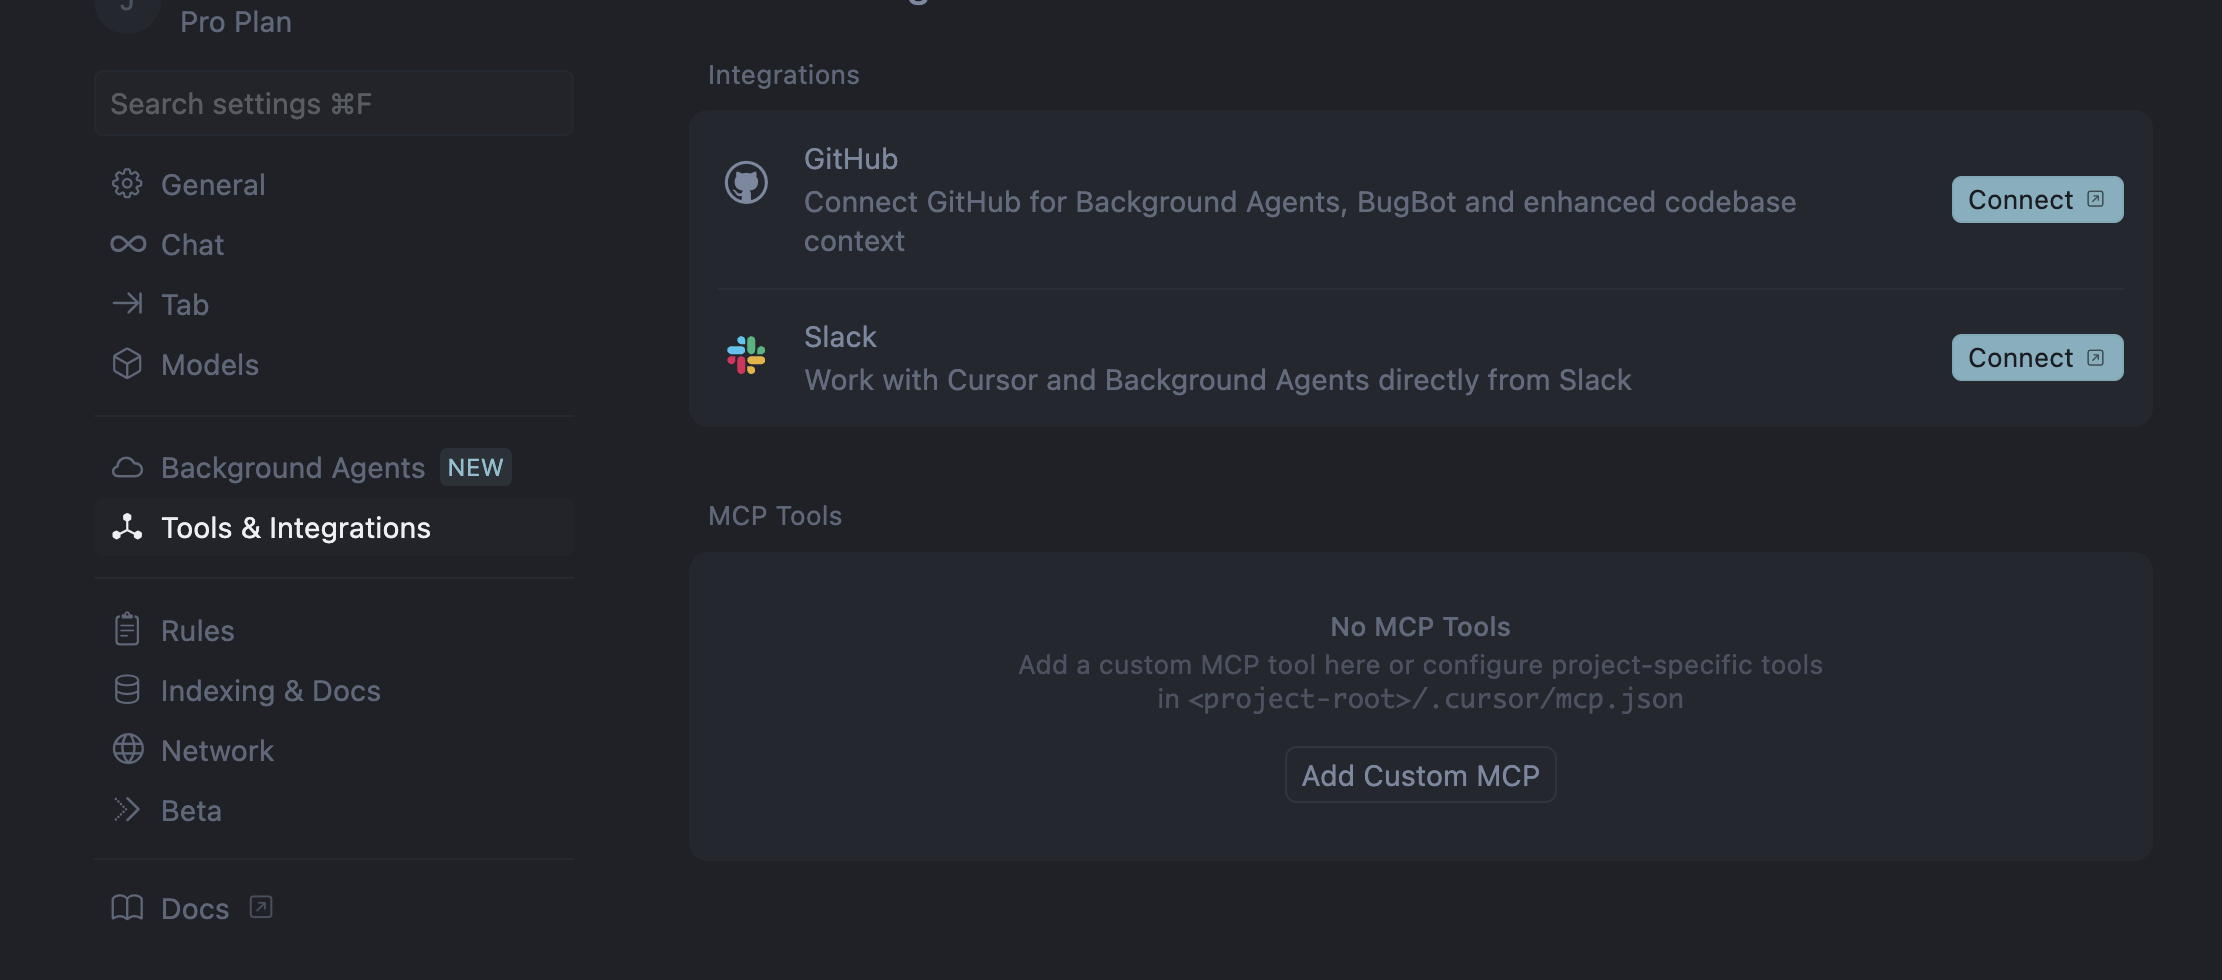Open the Background Agents settings page
This screenshot has height=980, width=2222.
tap(293, 468)
